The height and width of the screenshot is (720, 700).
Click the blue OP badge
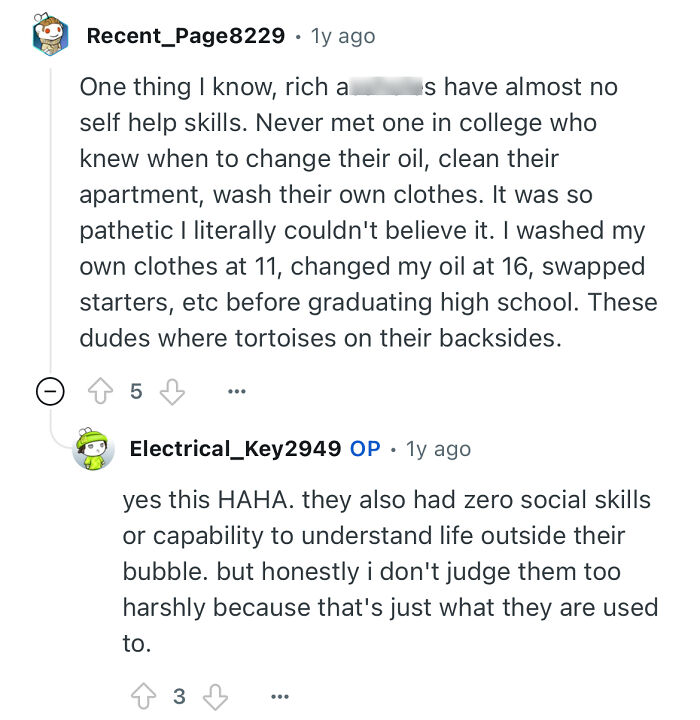pyautogui.click(x=365, y=448)
